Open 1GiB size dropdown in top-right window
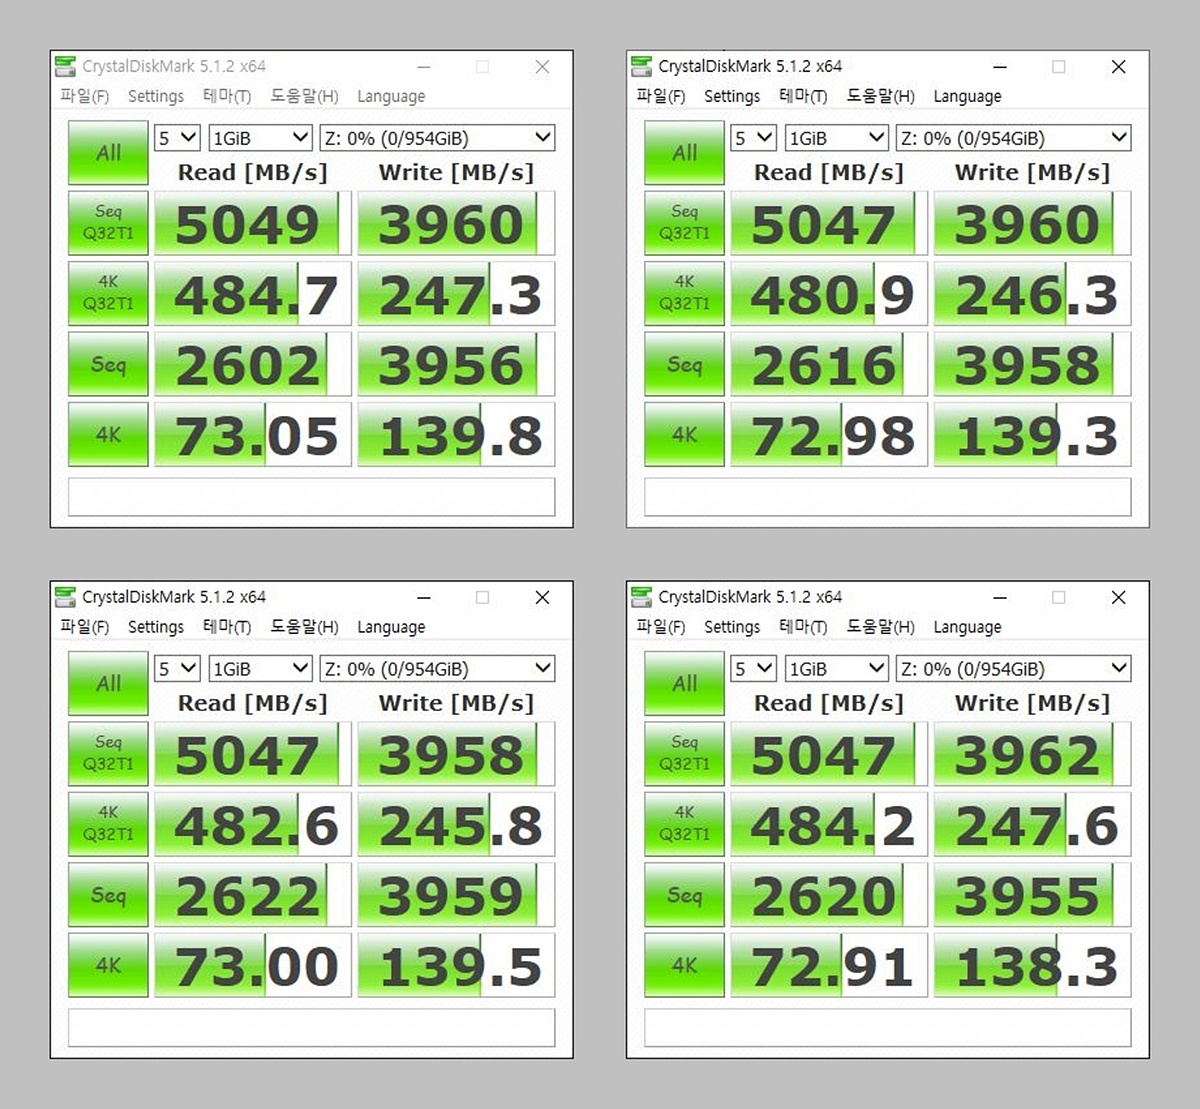The width and height of the screenshot is (1200, 1109). click(836, 138)
